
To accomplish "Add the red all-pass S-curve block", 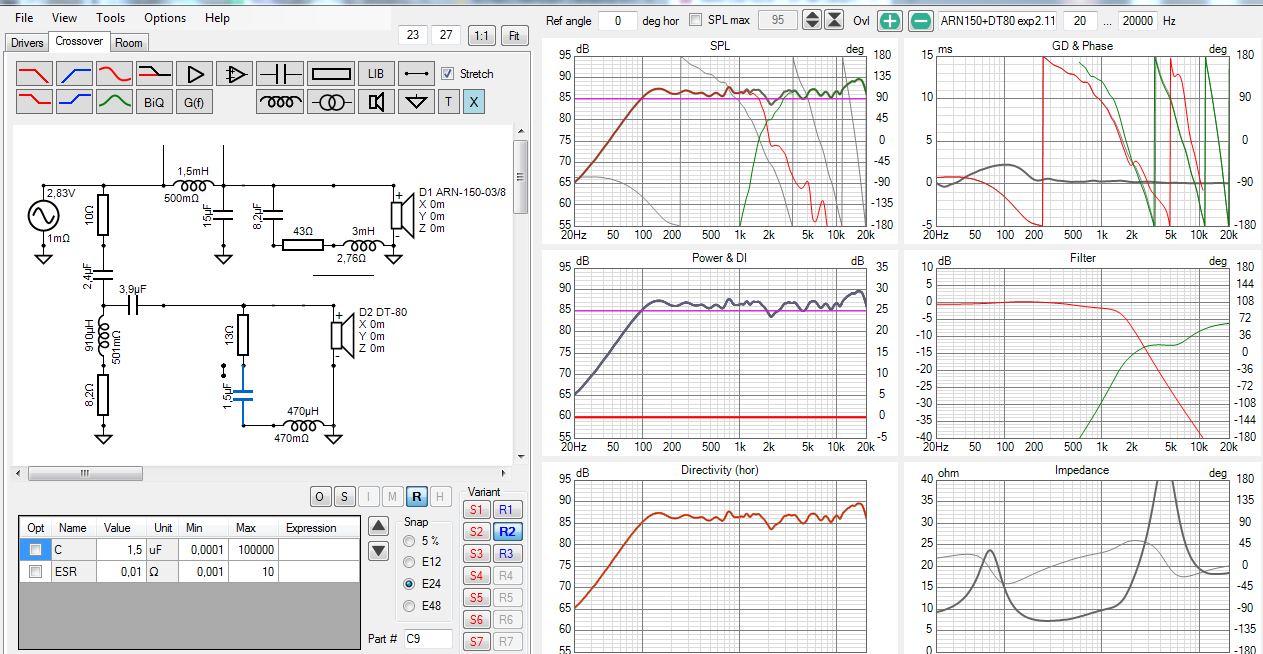I will tap(114, 73).
